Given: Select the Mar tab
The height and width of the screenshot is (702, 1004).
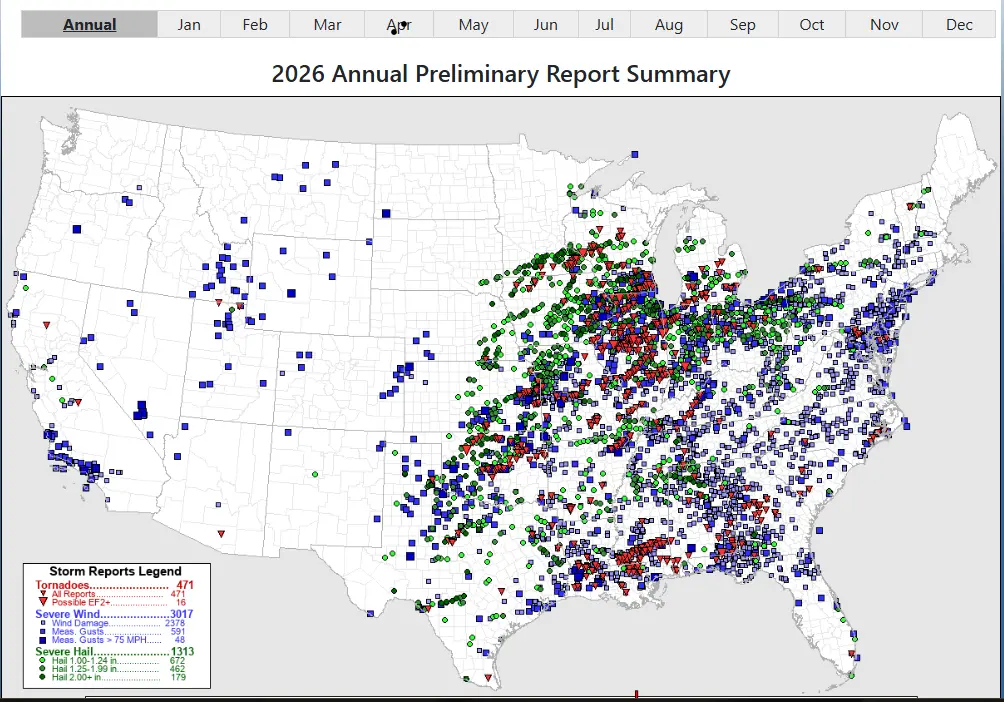Looking at the screenshot, I should tap(327, 24).
